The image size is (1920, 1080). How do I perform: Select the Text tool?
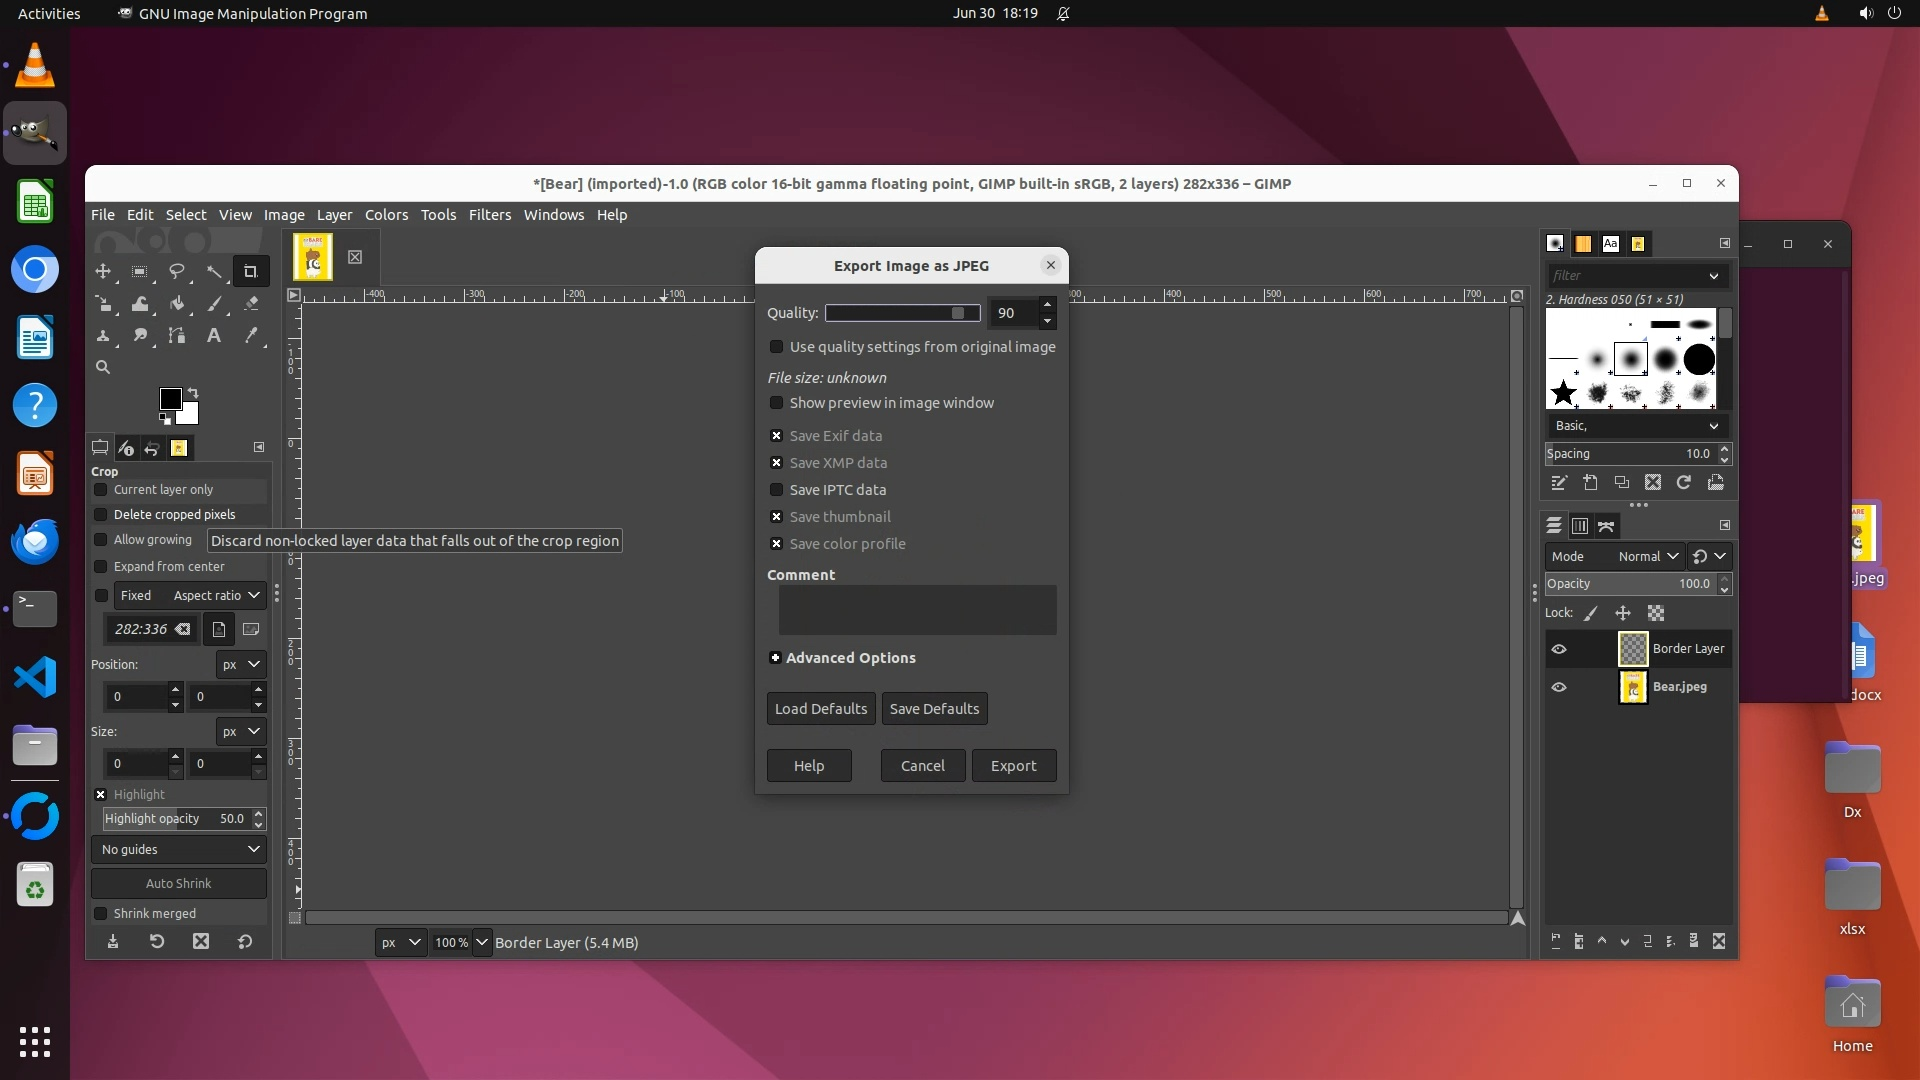point(214,336)
